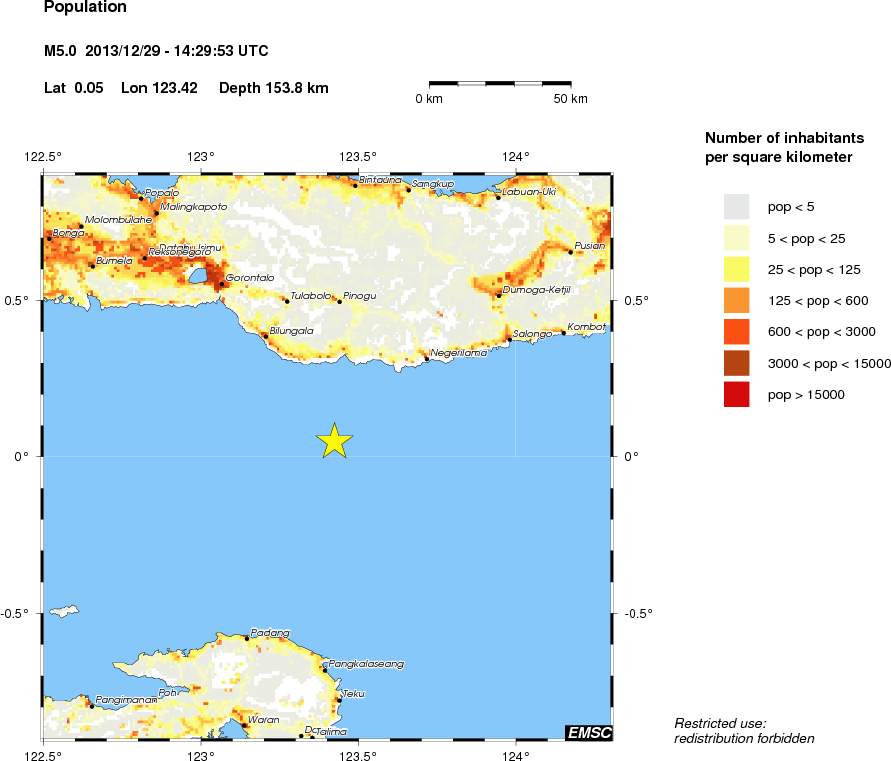Select the gray 'pop < 5' legend swatch
This screenshot has height=761, width=891.
click(x=736, y=207)
